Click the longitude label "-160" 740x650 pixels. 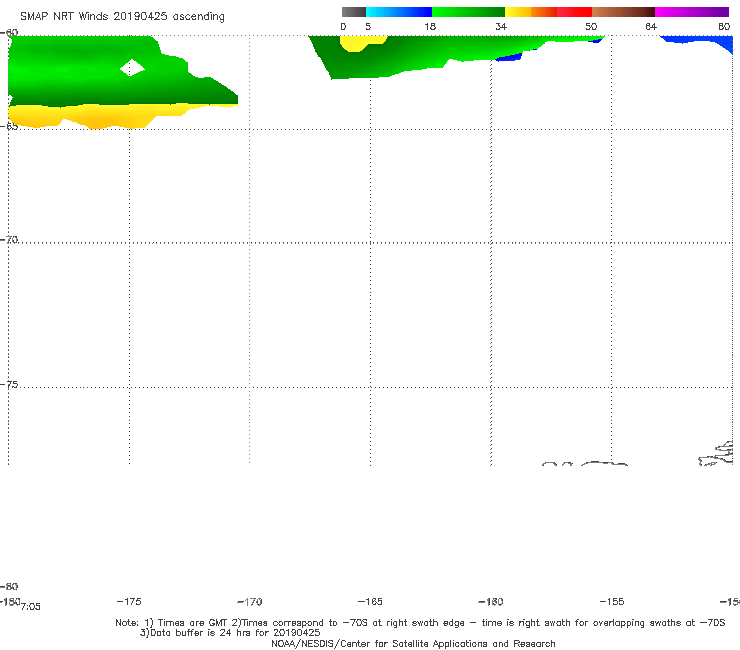[x=491, y=602]
